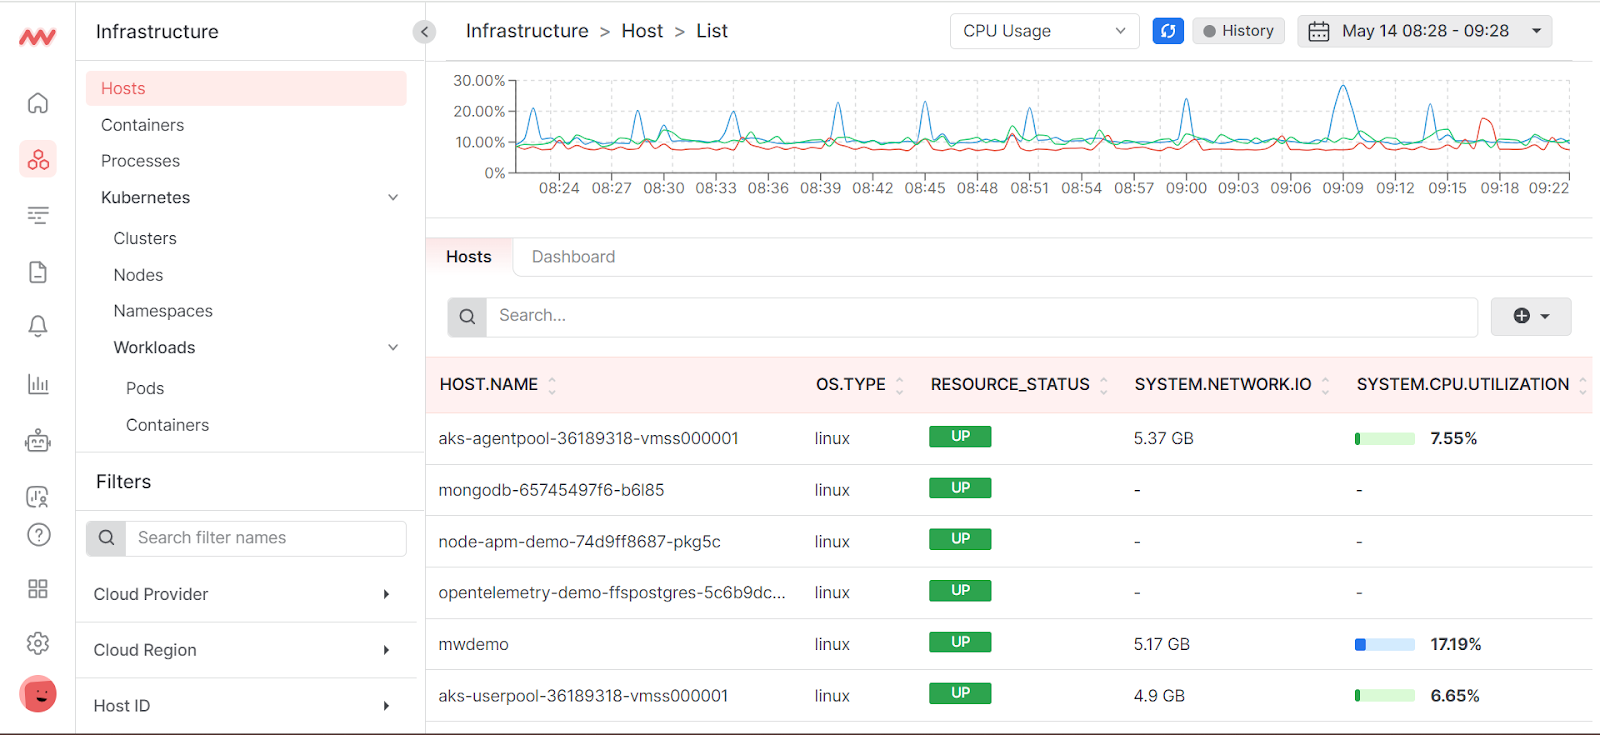
Task: Sort by OS.TYPE column arrows
Action: (x=899, y=385)
